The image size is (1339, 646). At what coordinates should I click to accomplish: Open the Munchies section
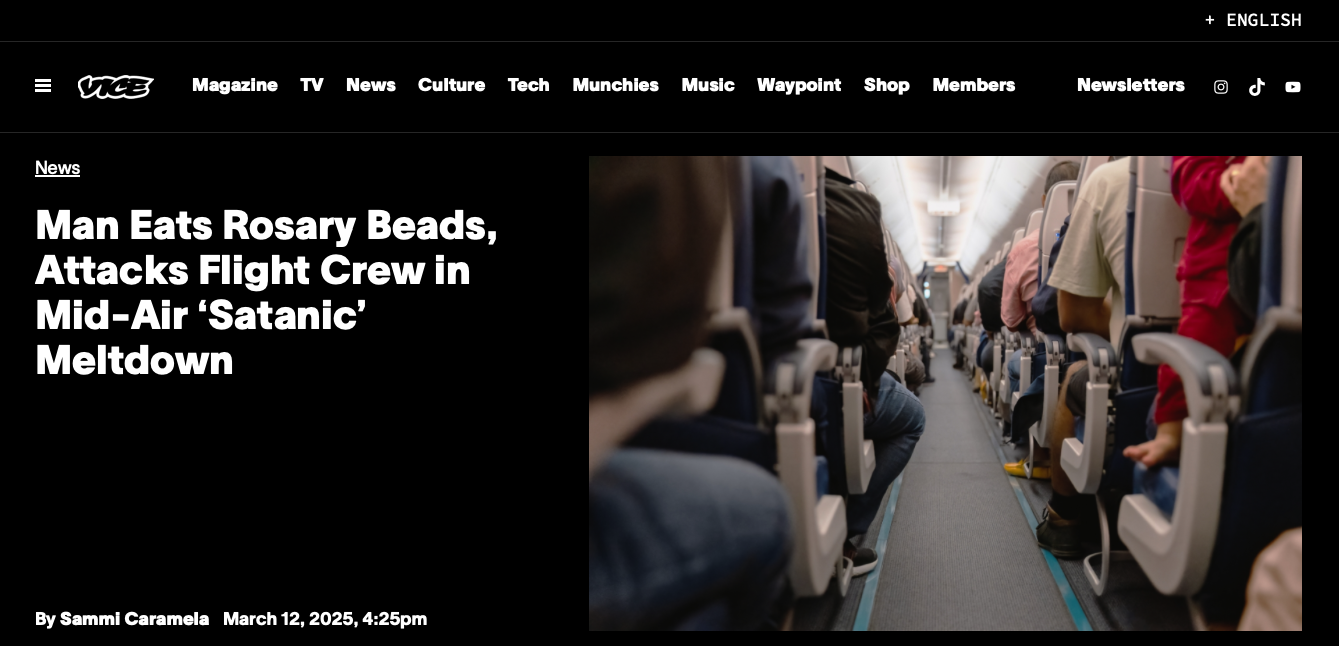(616, 85)
